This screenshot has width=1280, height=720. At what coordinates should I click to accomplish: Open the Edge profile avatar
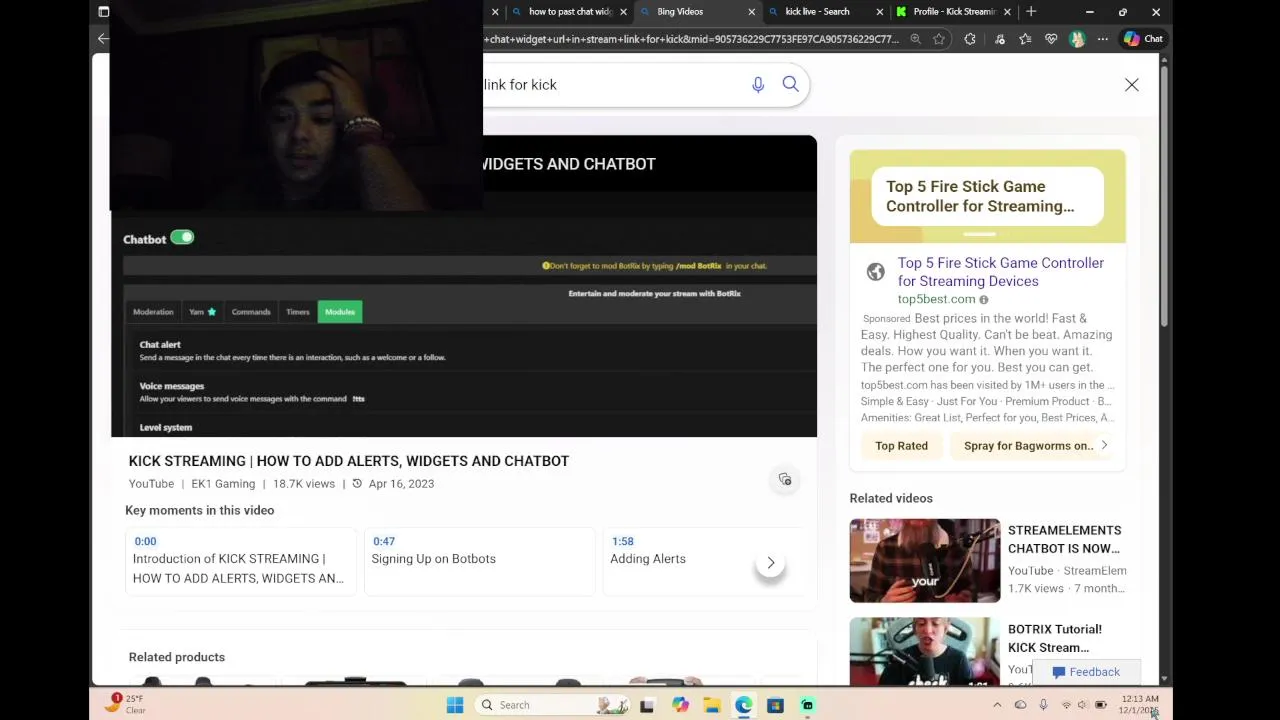coord(1077,39)
